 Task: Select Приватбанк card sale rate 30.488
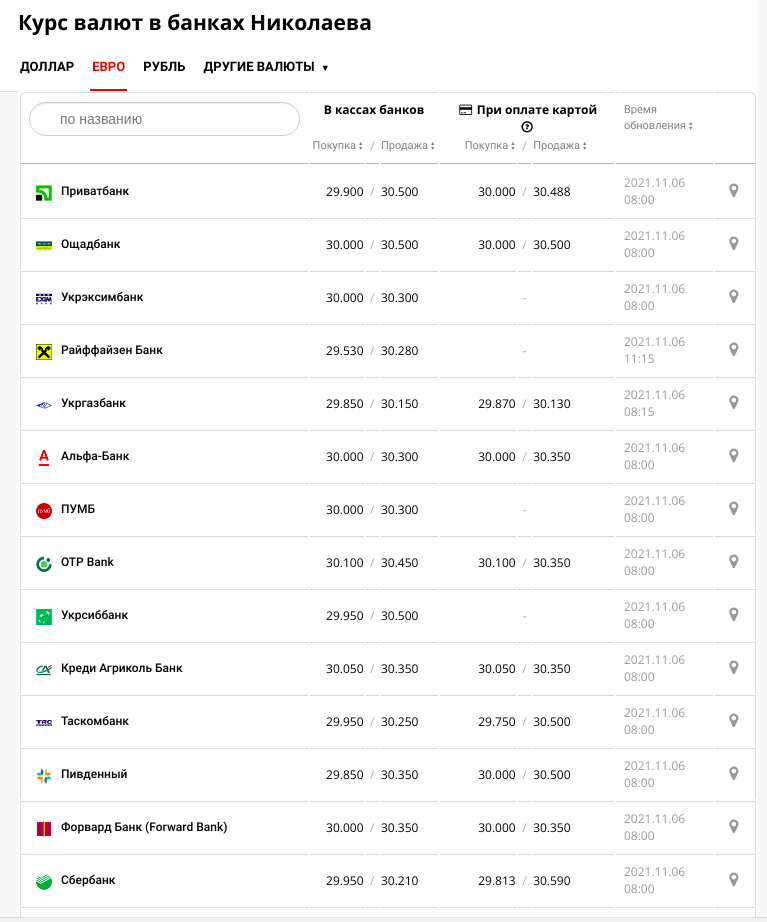[552, 192]
